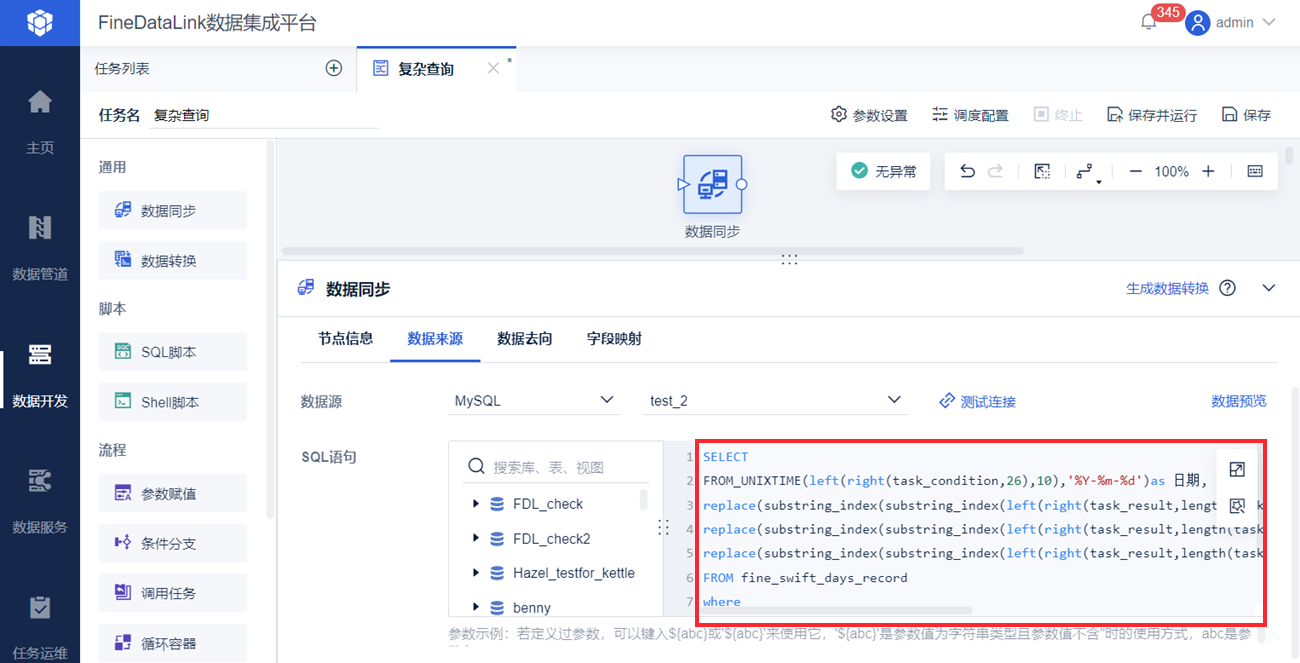
Task: Switch to 字段映射 tab
Action: coord(614,338)
